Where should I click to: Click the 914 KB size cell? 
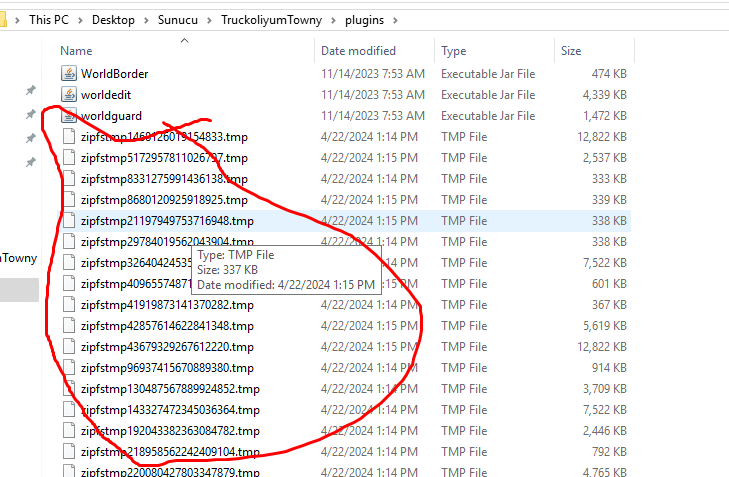click(609, 367)
